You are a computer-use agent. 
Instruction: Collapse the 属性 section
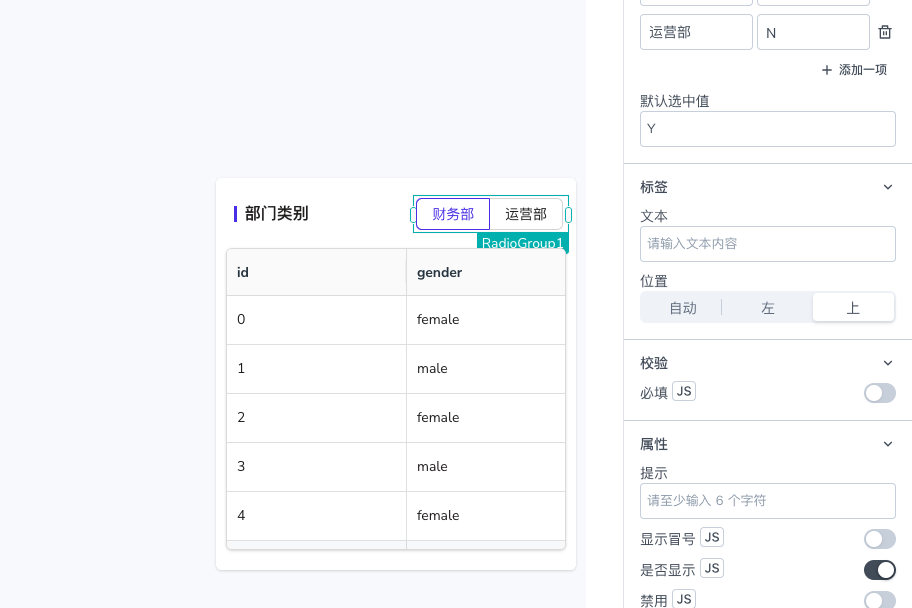click(x=888, y=444)
